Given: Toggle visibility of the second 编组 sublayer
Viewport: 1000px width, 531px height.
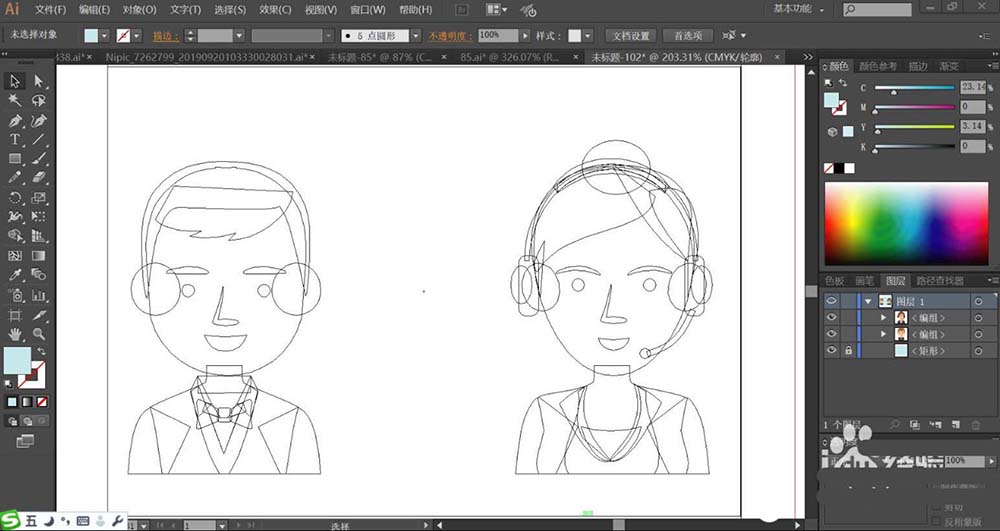Looking at the screenshot, I should (831, 334).
